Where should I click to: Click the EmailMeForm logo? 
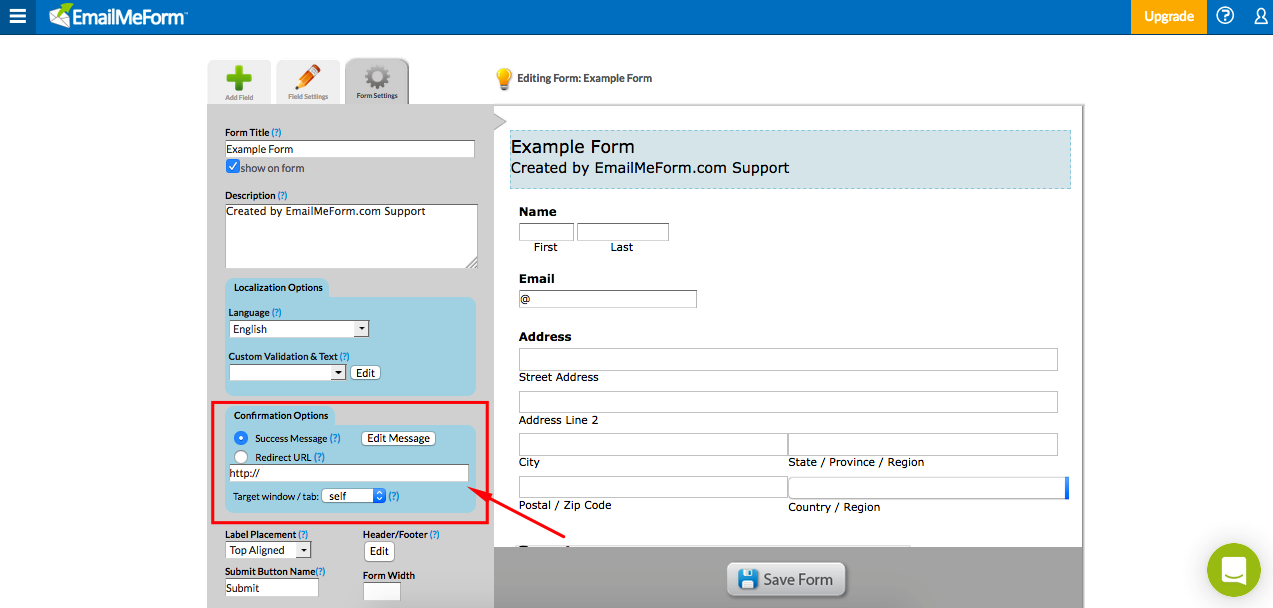point(118,16)
